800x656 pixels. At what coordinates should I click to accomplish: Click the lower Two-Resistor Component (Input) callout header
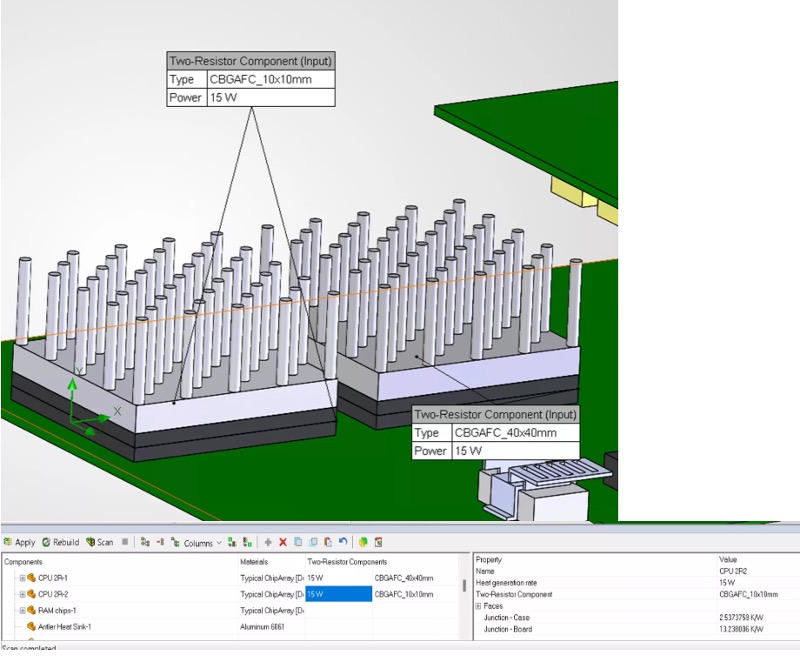[495, 415]
